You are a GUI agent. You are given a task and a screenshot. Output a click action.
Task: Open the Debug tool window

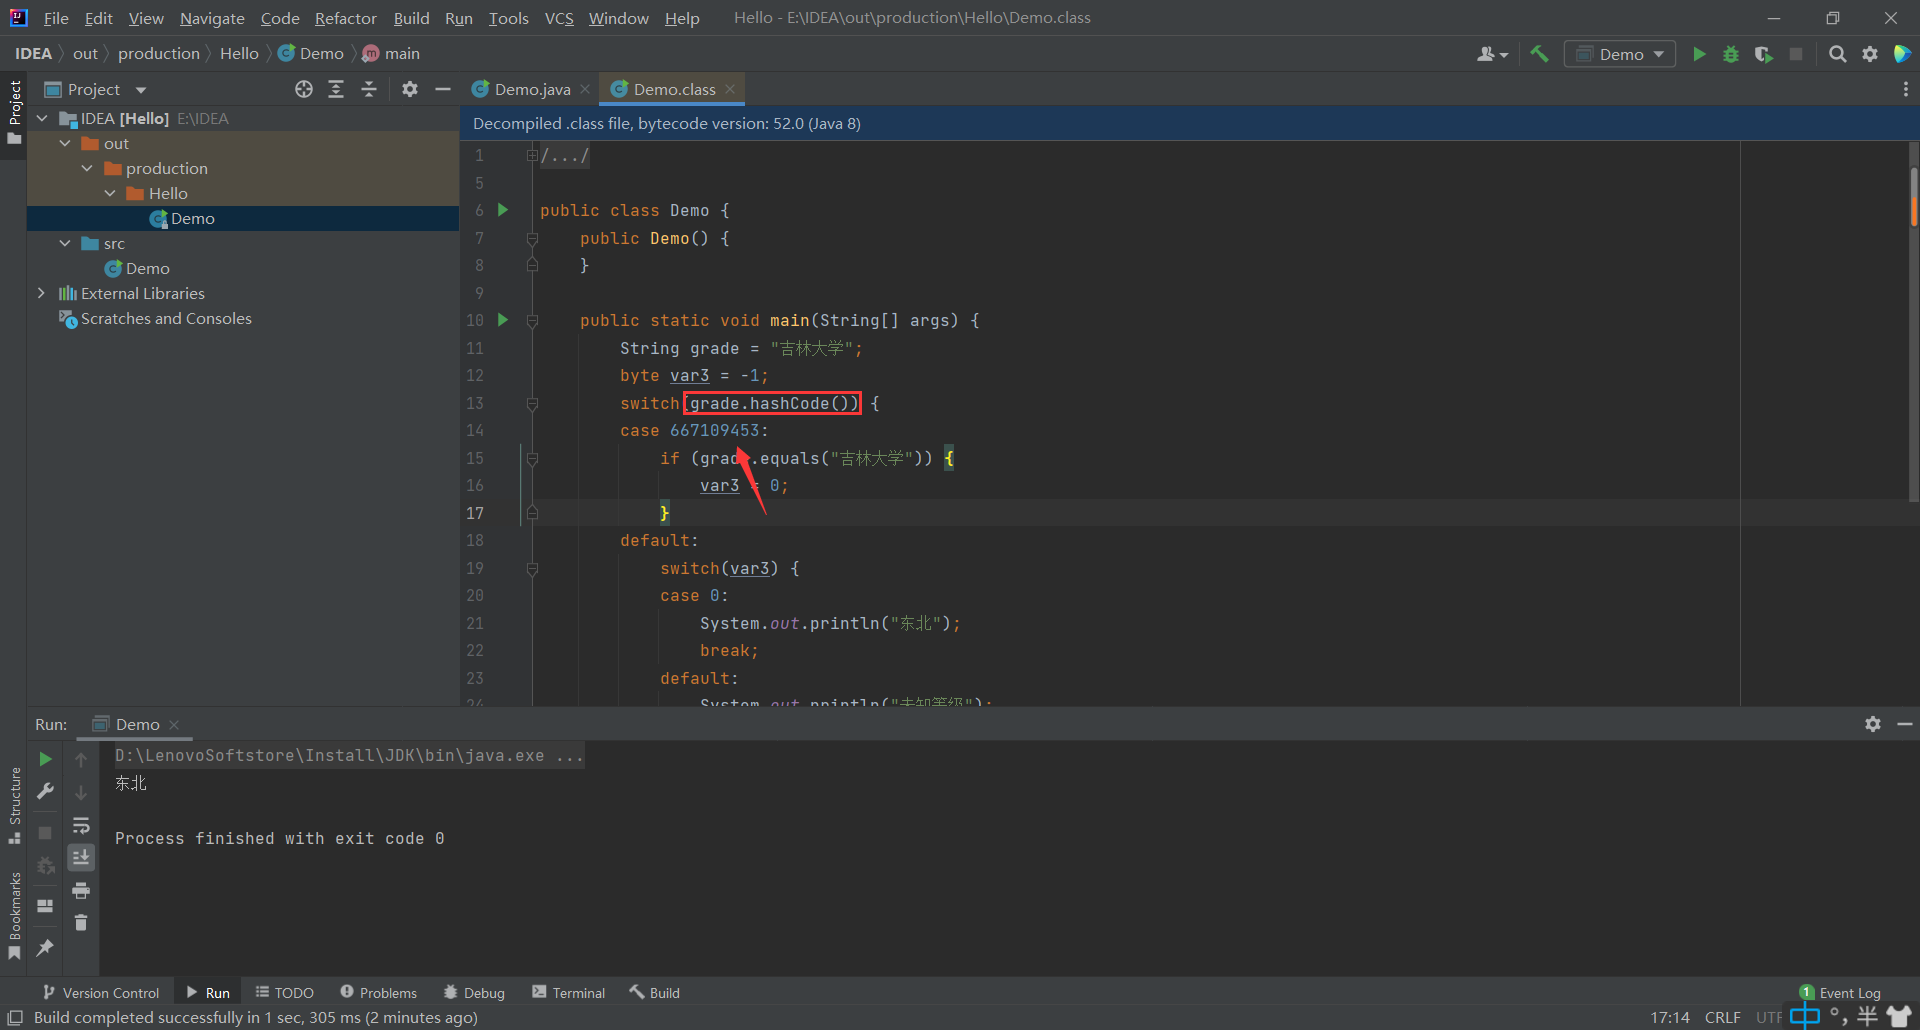click(474, 992)
